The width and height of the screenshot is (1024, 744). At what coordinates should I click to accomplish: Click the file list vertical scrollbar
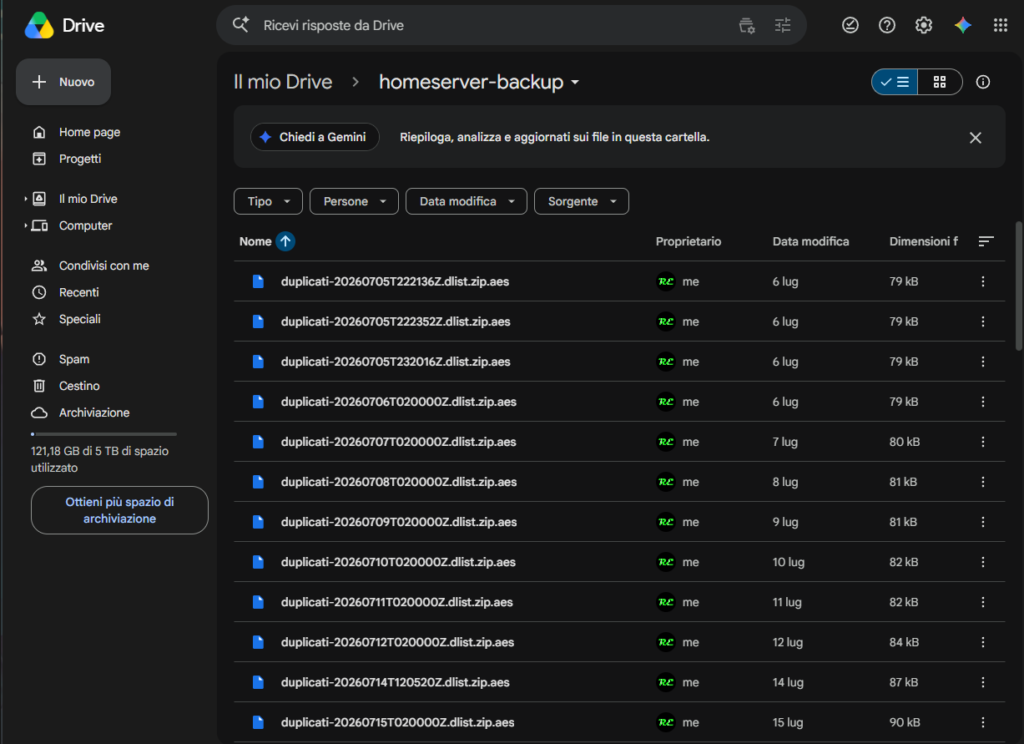pos(1019,286)
